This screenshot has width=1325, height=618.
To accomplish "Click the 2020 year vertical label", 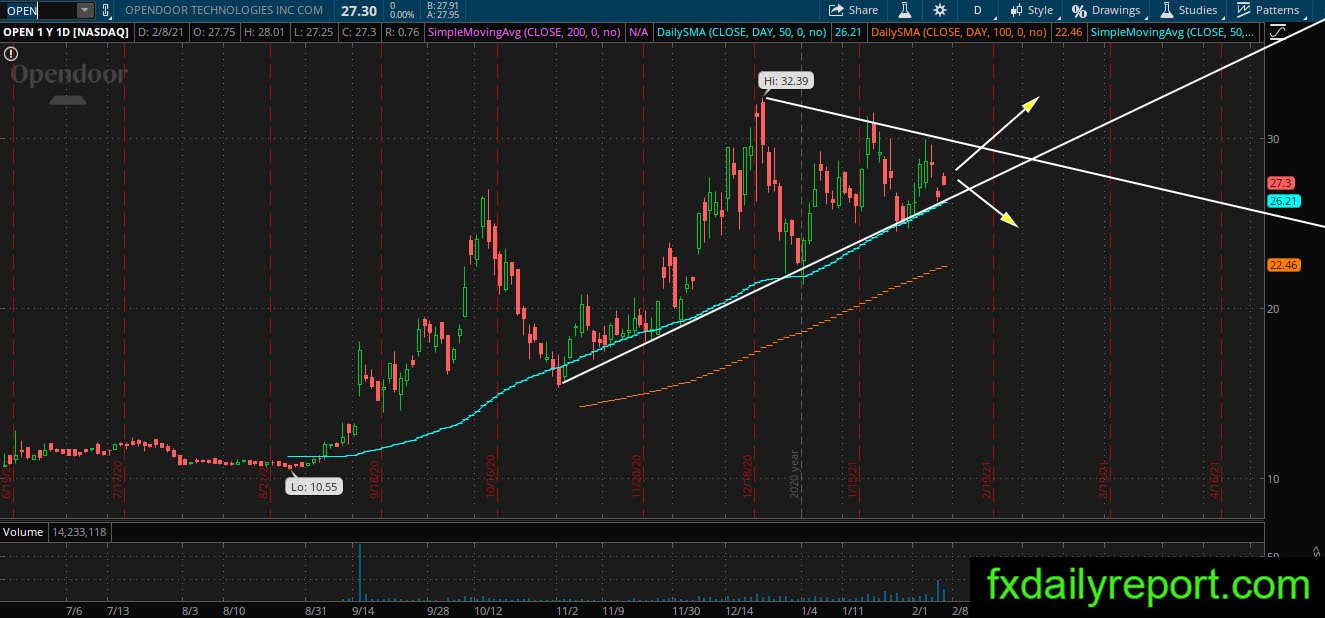I will [x=796, y=476].
